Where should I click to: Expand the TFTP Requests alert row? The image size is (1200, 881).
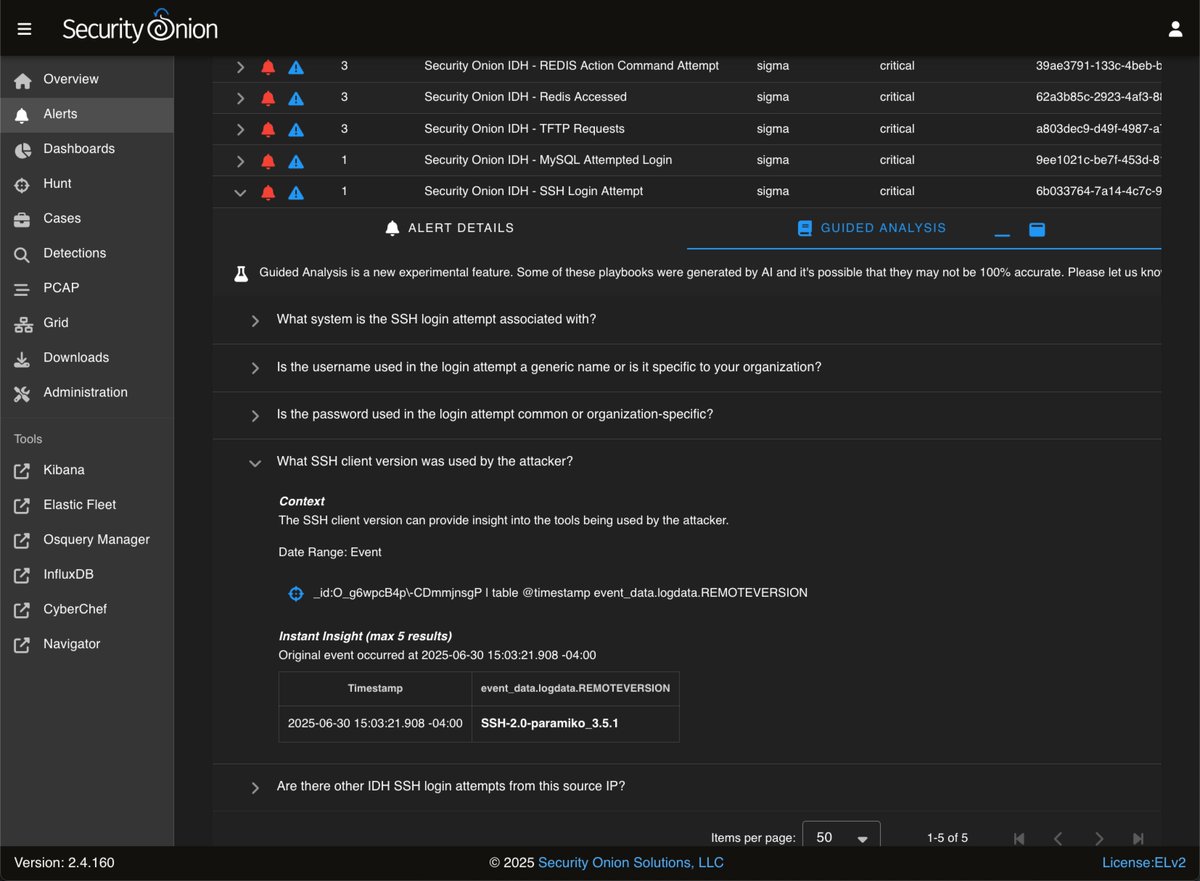click(240, 130)
